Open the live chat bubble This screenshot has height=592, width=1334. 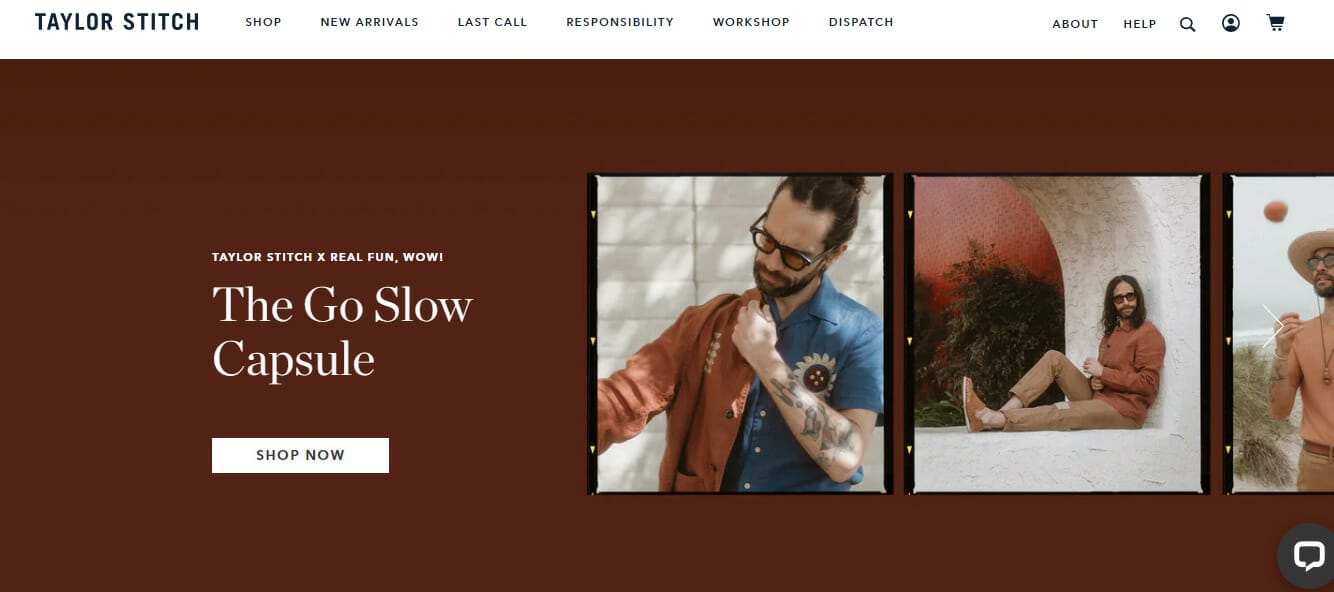pyautogui.click(x=1307, y=556)
